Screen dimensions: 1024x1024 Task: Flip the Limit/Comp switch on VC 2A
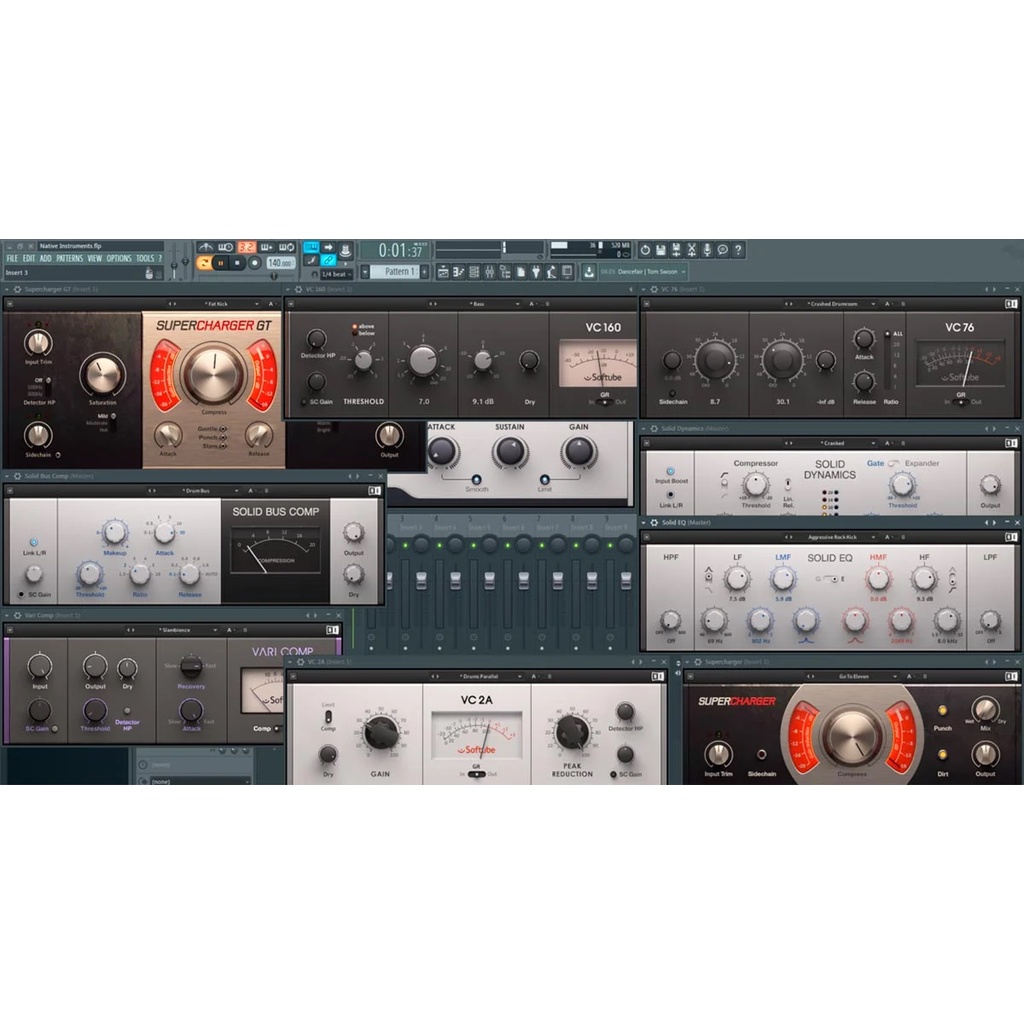coord(328,716)
